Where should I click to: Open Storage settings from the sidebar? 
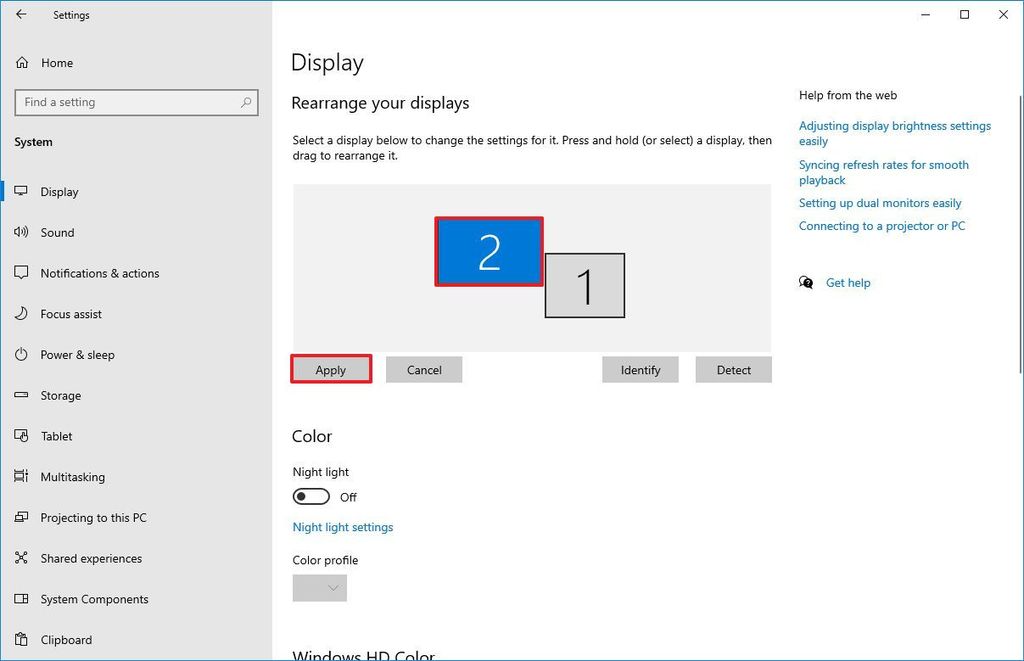click(x=22, y=395)
